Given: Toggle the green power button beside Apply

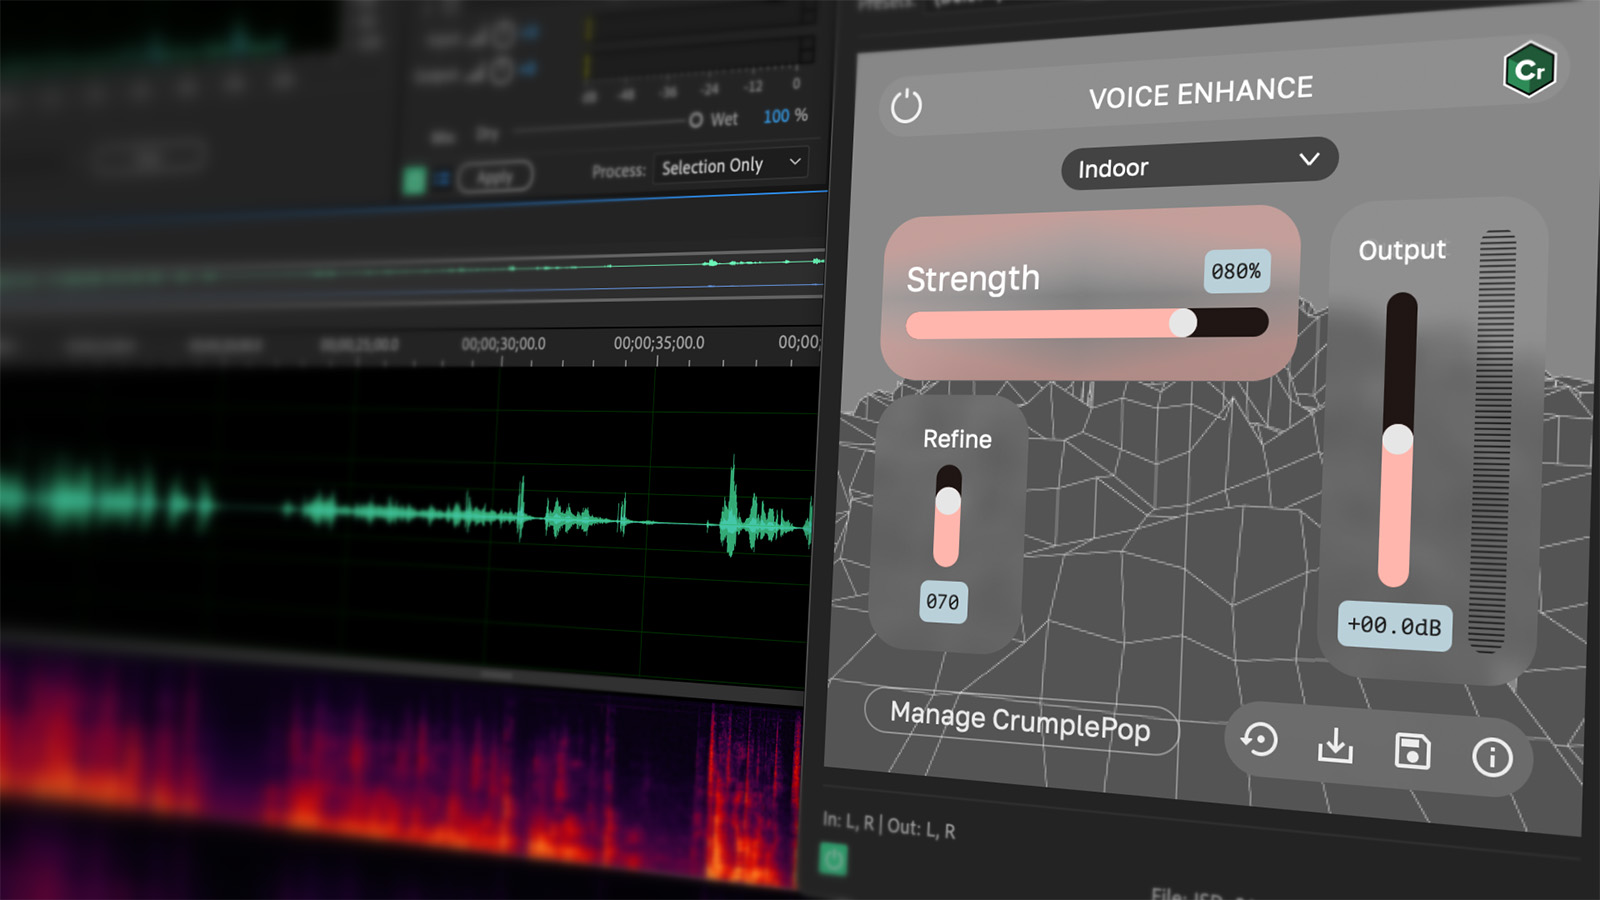Looking at the screenshot, I should point(414,181).
